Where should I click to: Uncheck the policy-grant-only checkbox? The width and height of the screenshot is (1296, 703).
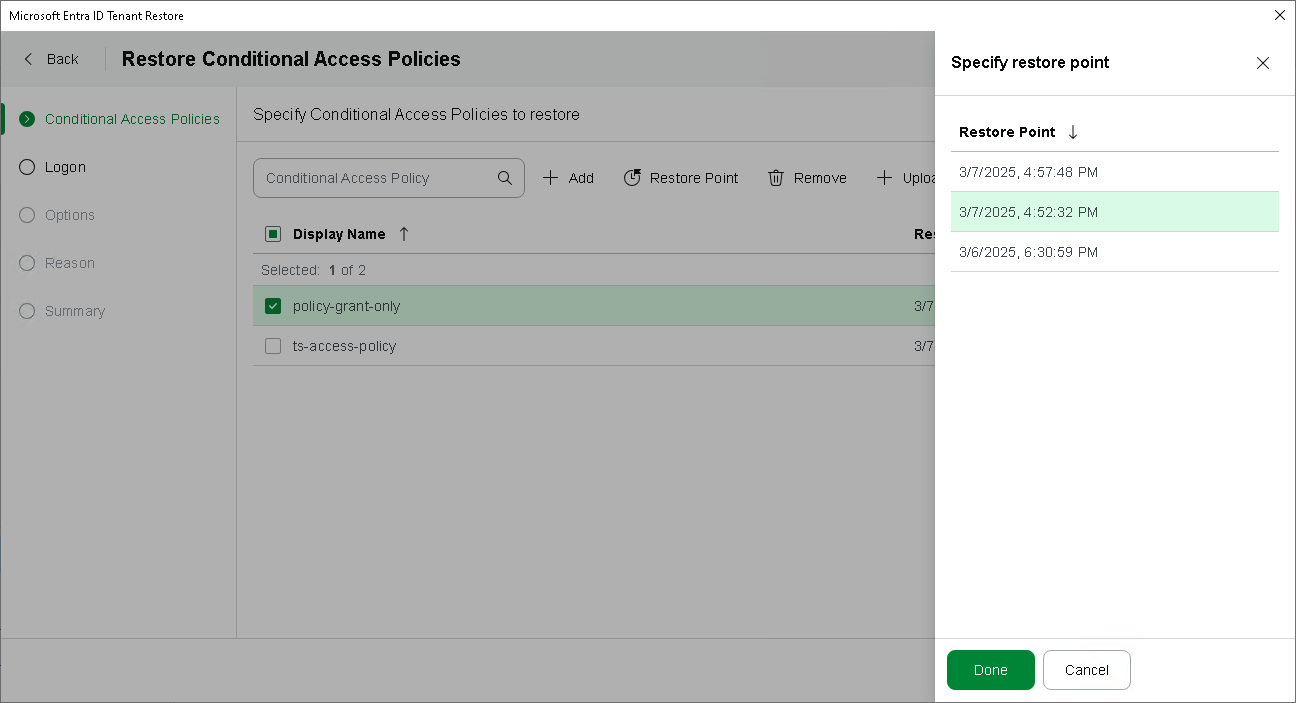coord(273,306)
